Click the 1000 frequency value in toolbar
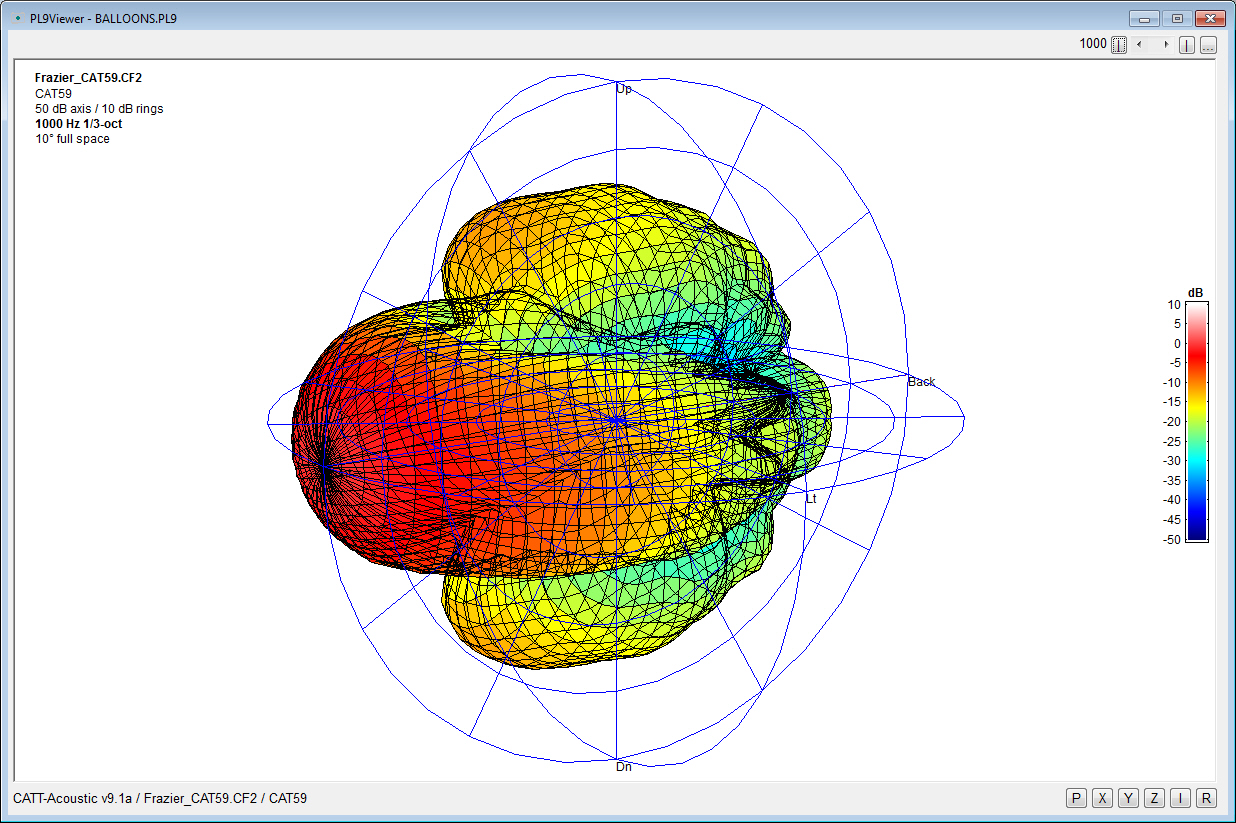The width and height of the screenshot is (1236, 823). (x=1092, y=45)
